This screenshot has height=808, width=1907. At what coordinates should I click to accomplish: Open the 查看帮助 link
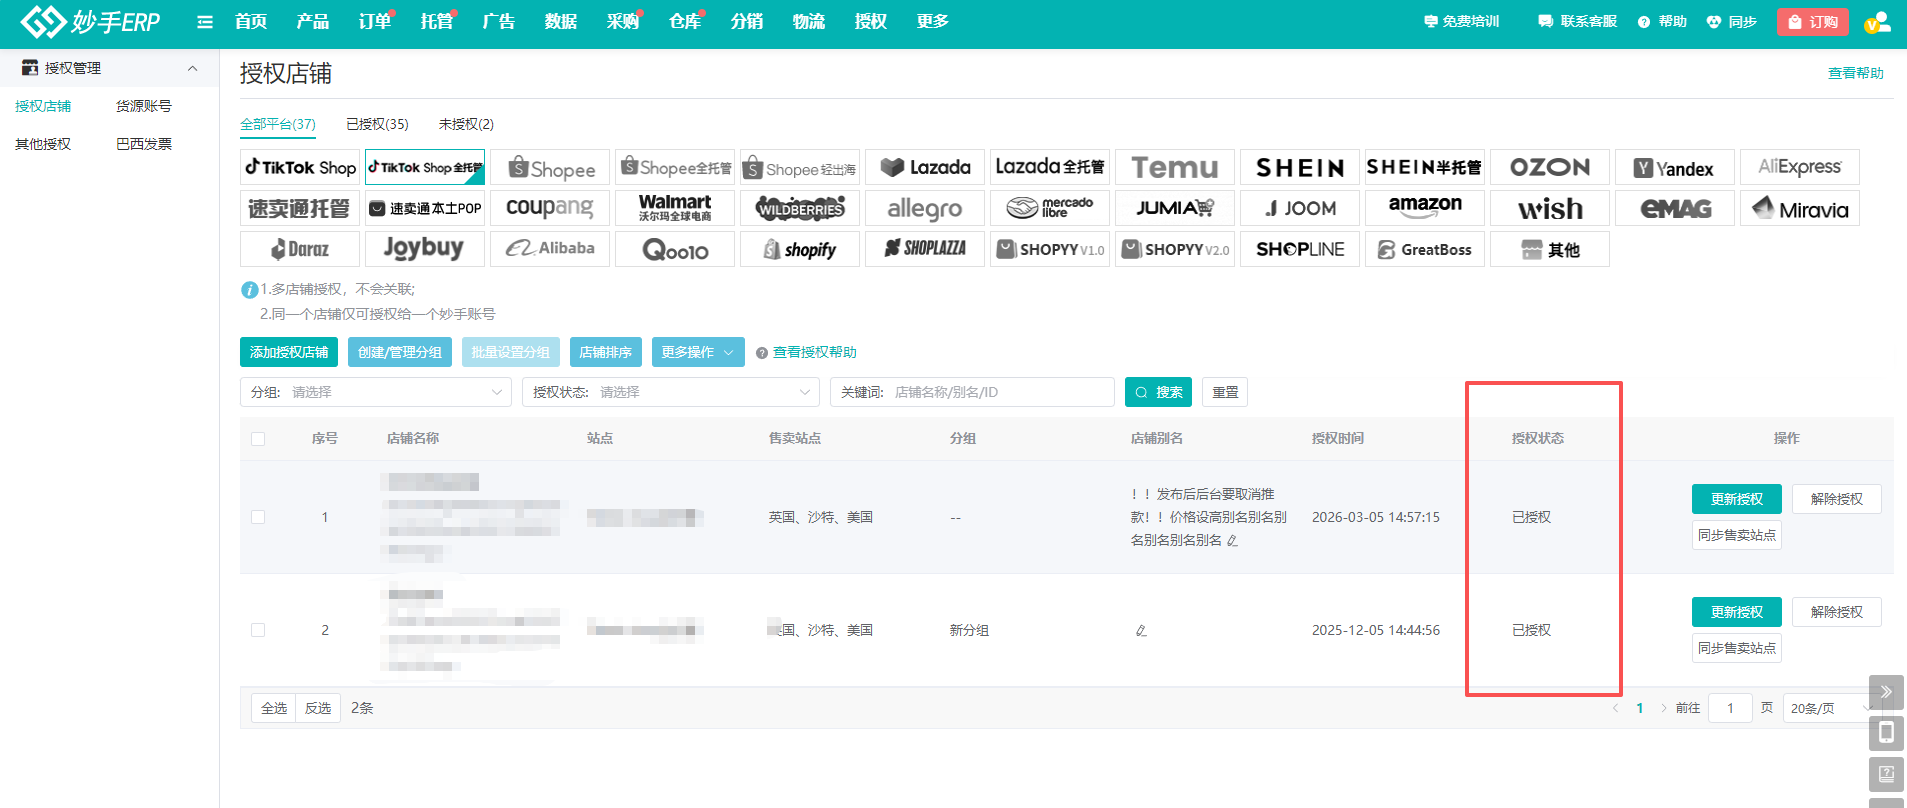click(x=1856, y=73)
